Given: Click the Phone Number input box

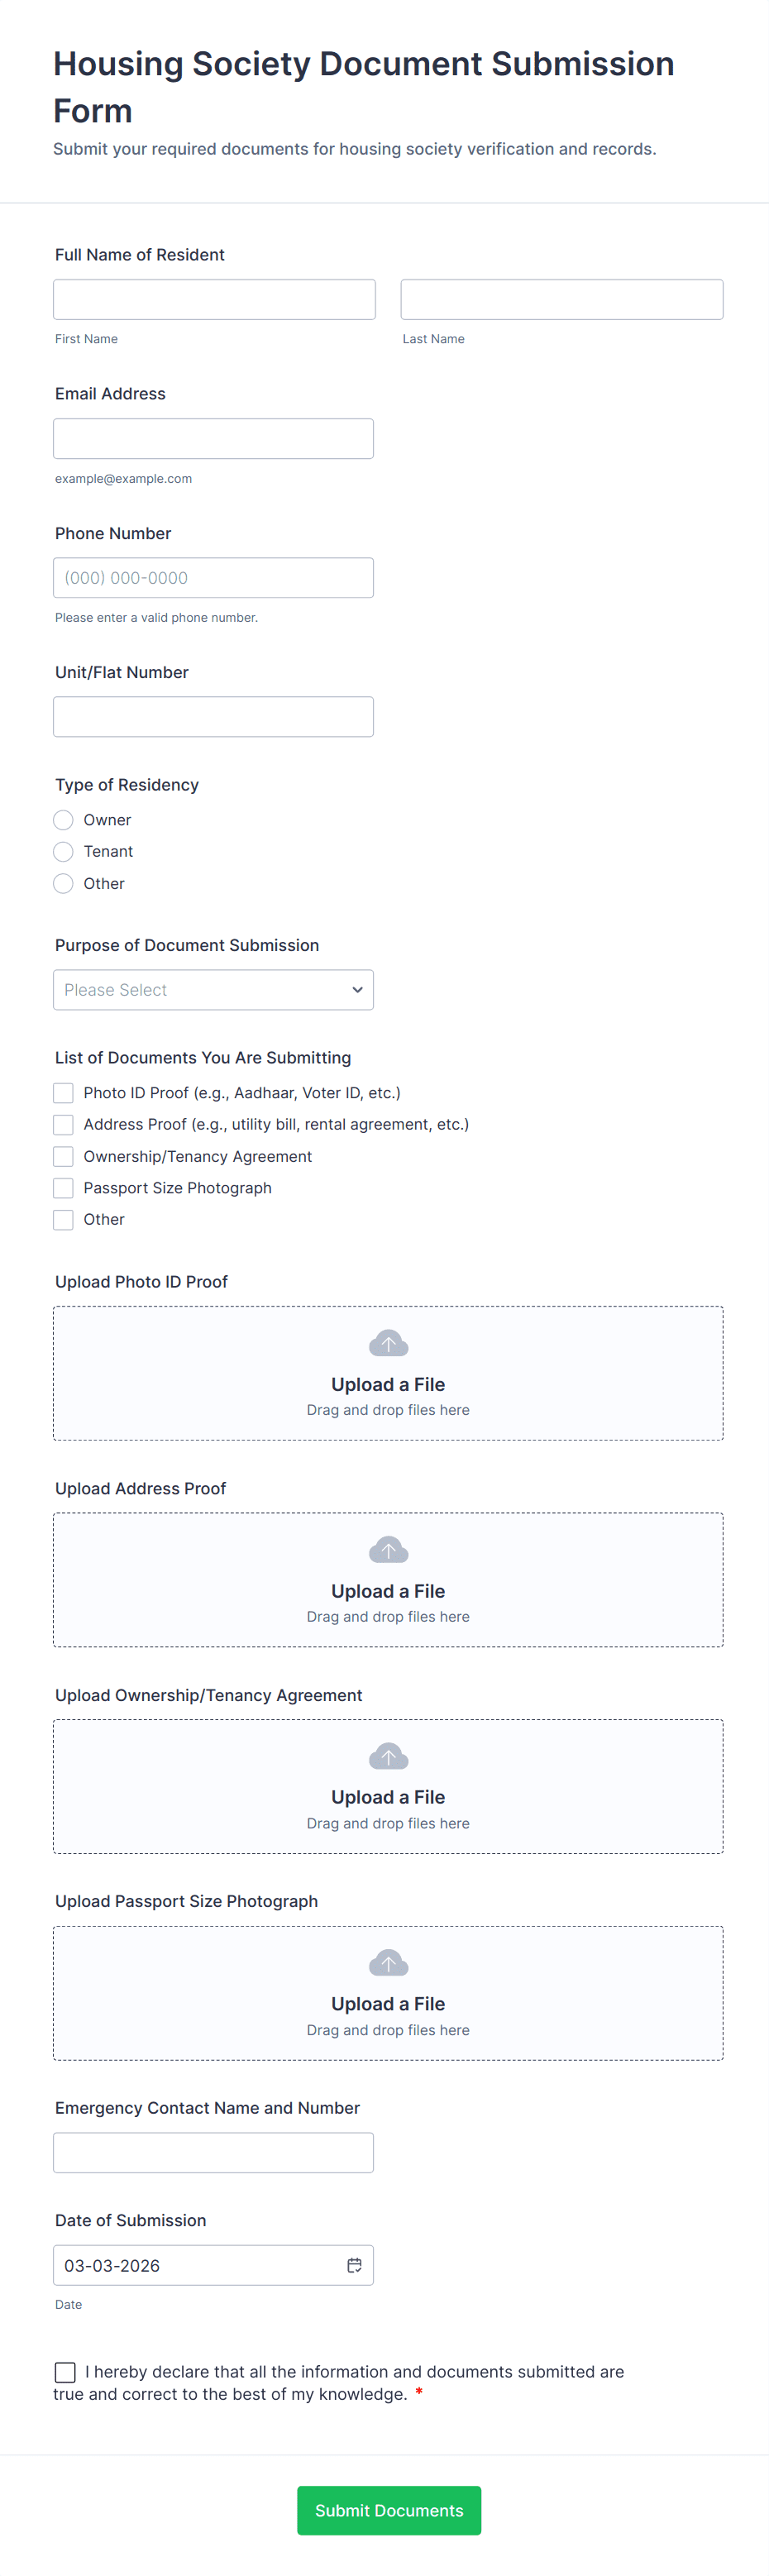Looking at the screenshot, I should (213, 578).
